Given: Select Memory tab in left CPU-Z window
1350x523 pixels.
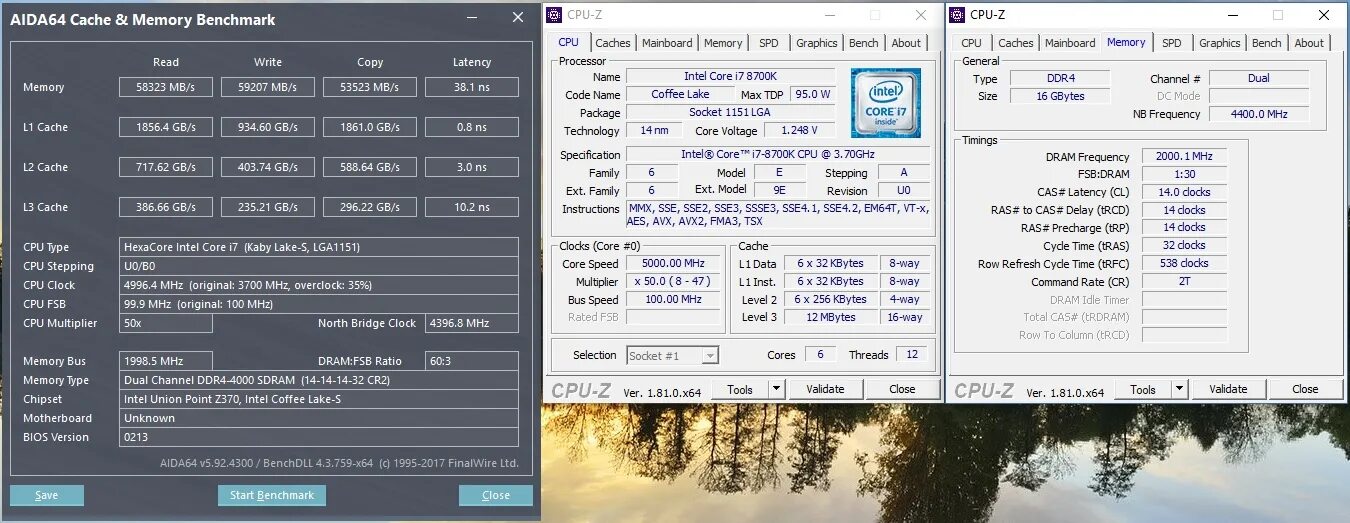Looking at the screenshot, I should pos(723,43).
